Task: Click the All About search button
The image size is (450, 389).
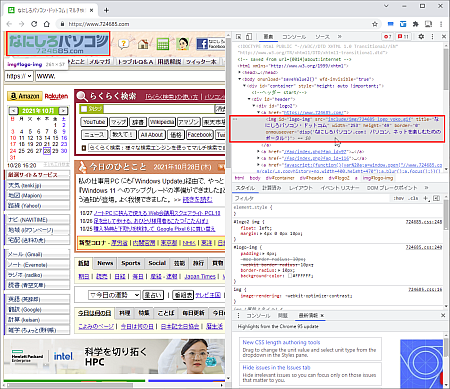Action: [x=151, y=135]
